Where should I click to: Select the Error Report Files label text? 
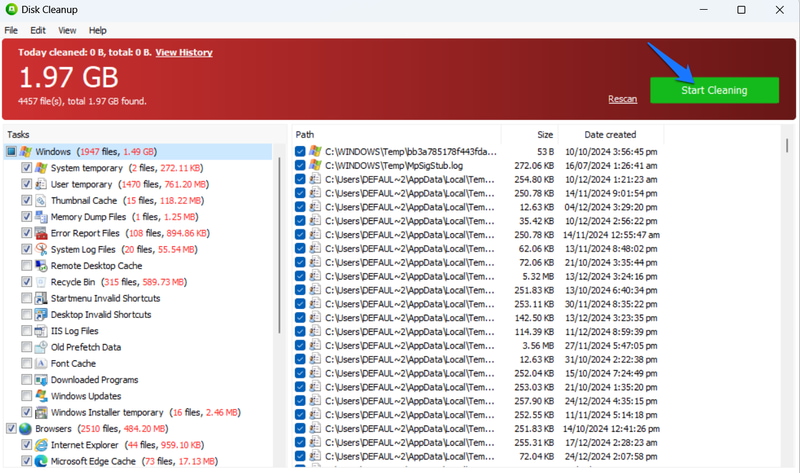coord(85,233)
